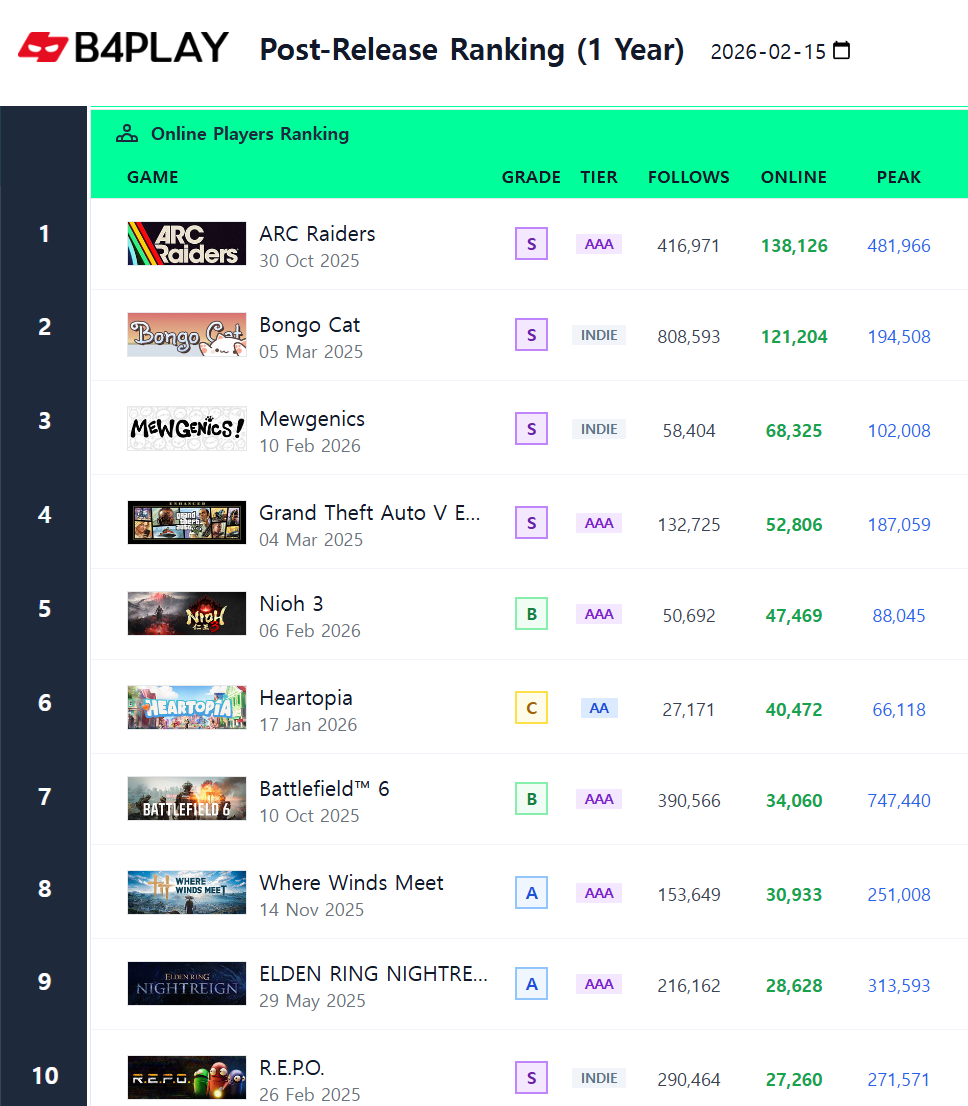Click R.E.P.O. follows value 290,464
This screenshot has width=968, height=1106.
(689, 1079)
